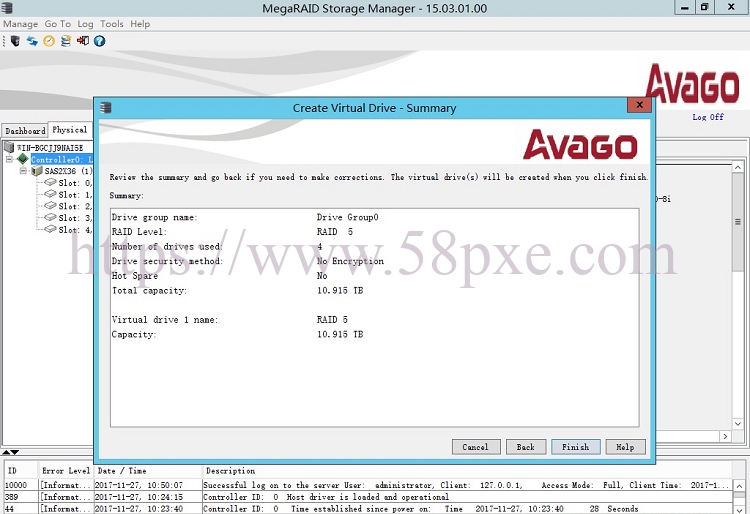The image size is (750, 514).
Task: Click the 'Hot Spare' label
Action: click(x=134, y=276)
